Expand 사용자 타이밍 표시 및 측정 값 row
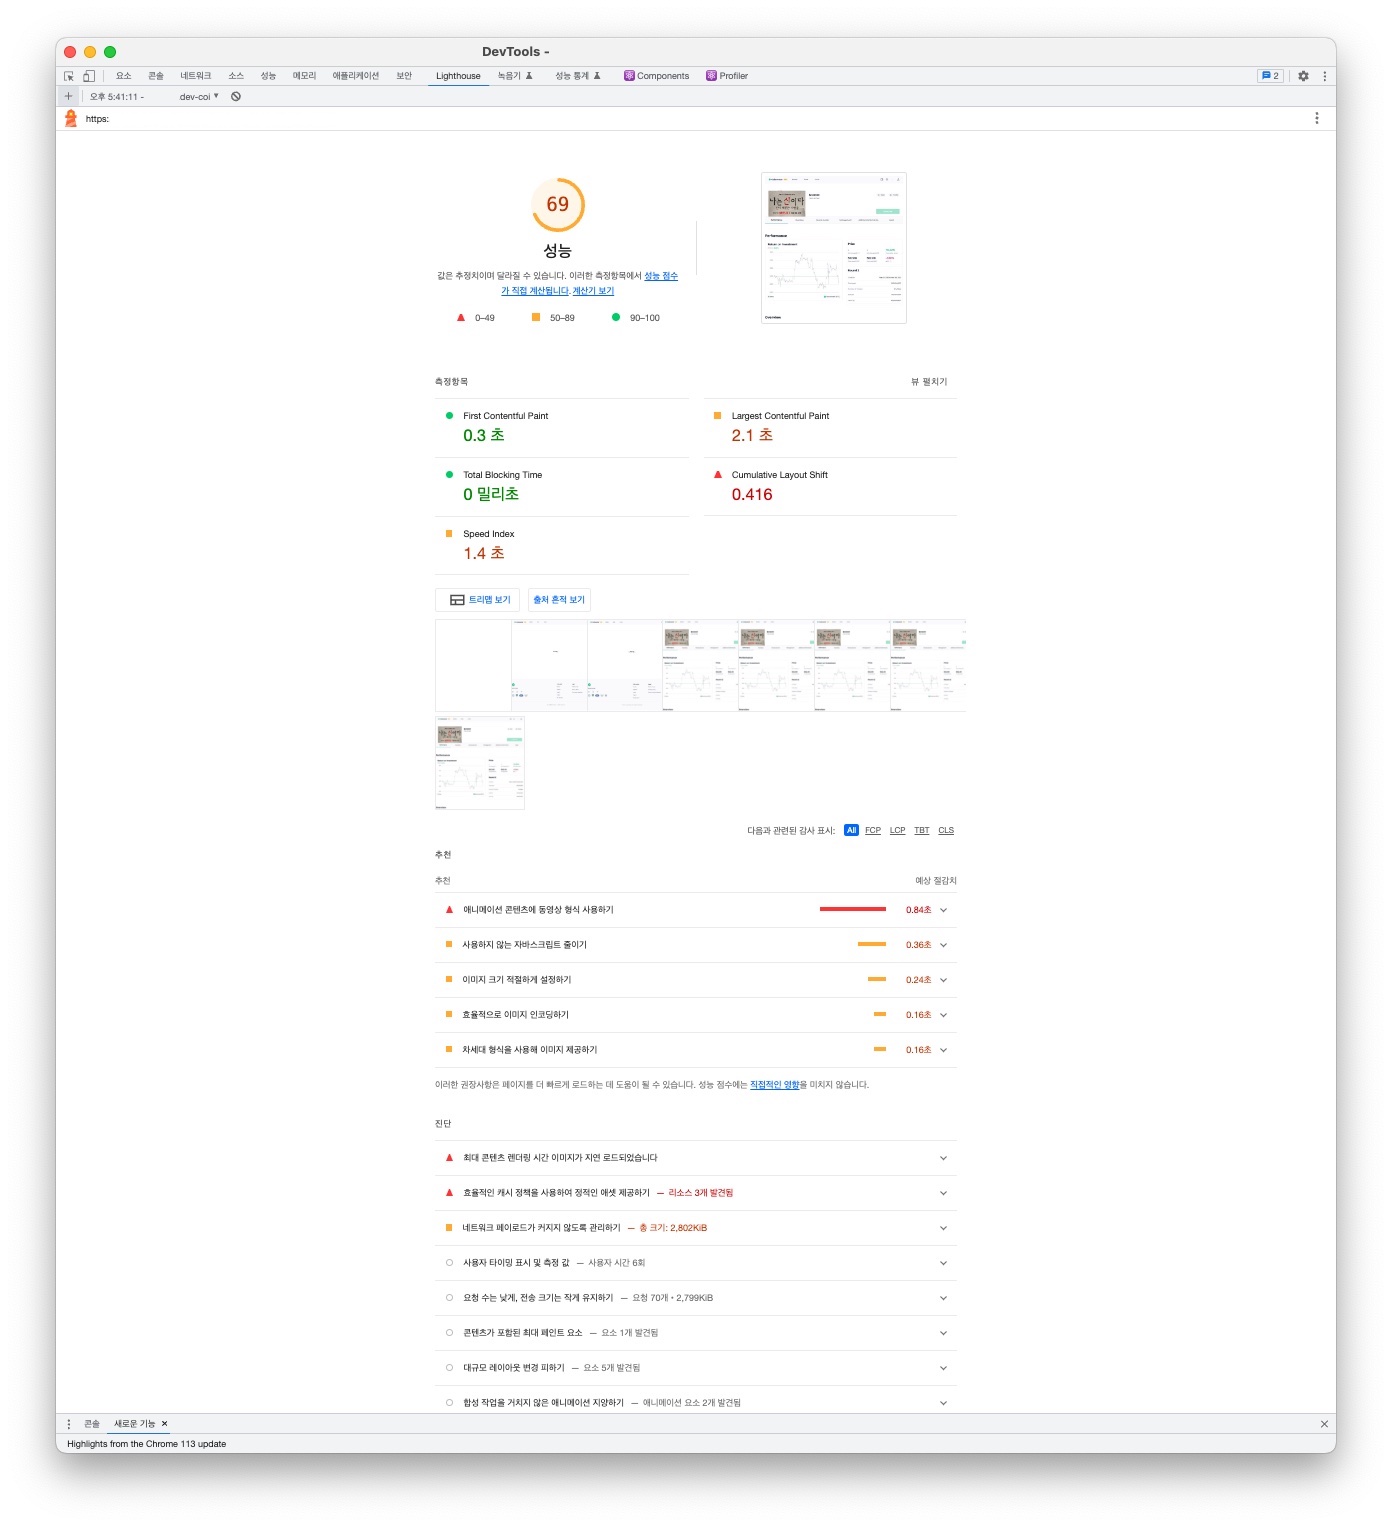This screenshot has height=1527, width=1392. pos(696,1263)
